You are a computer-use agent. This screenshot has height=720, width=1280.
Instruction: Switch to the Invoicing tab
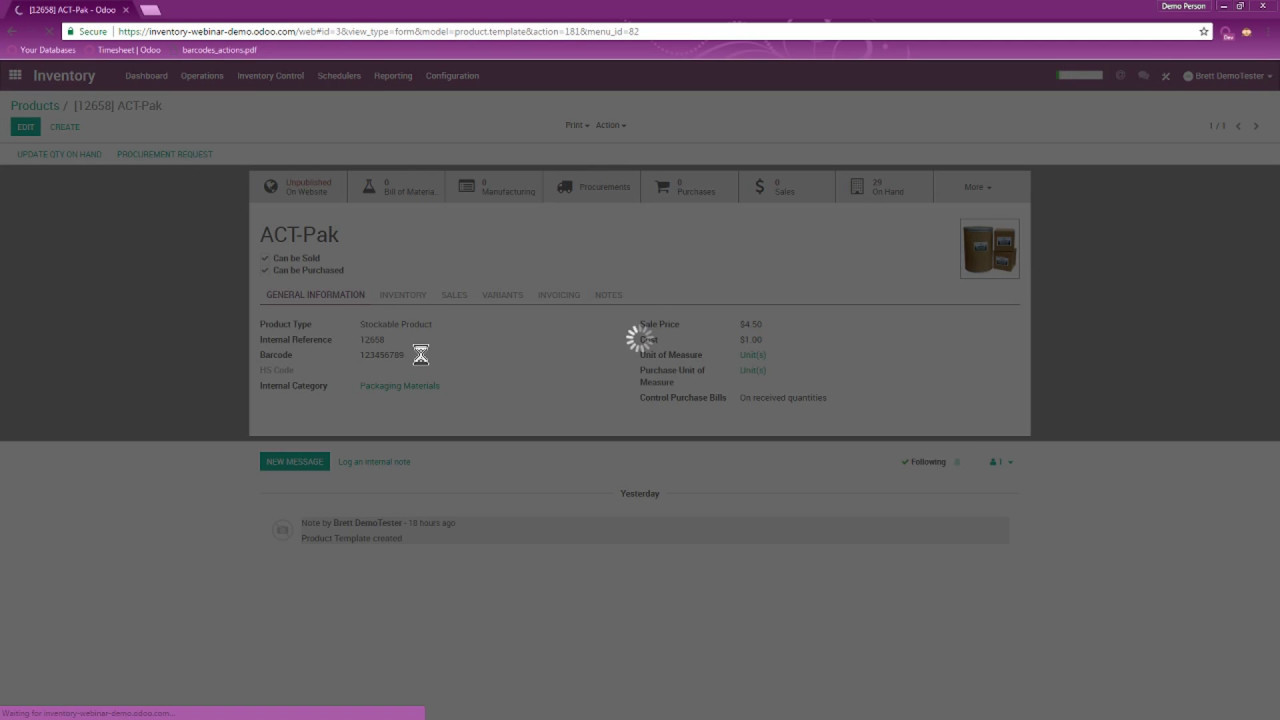558,295
